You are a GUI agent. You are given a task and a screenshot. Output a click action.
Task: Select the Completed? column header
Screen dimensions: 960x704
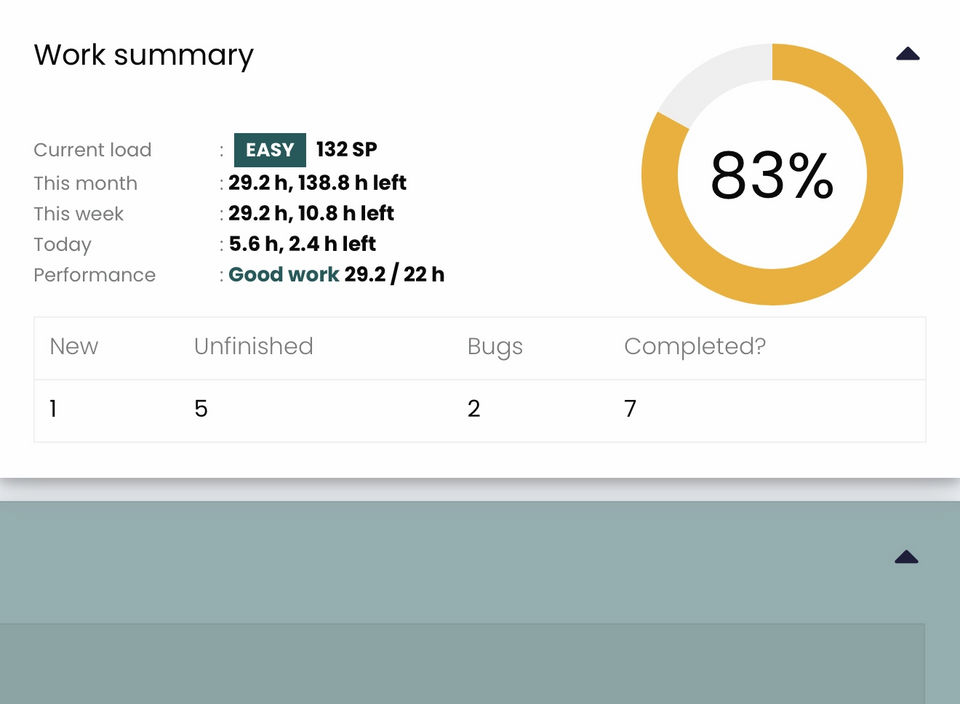tap(695, 347)
